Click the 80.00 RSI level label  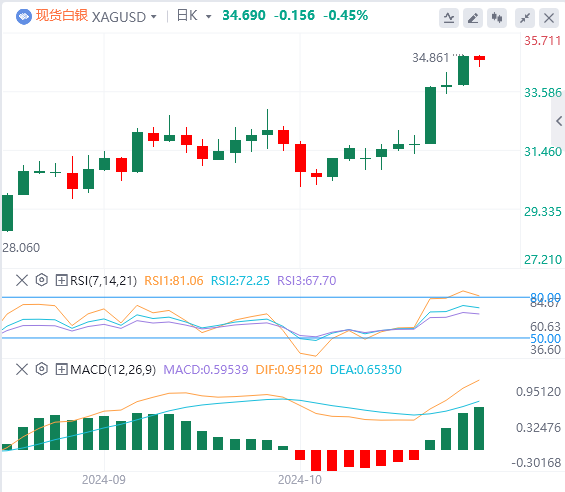(546, 297)
